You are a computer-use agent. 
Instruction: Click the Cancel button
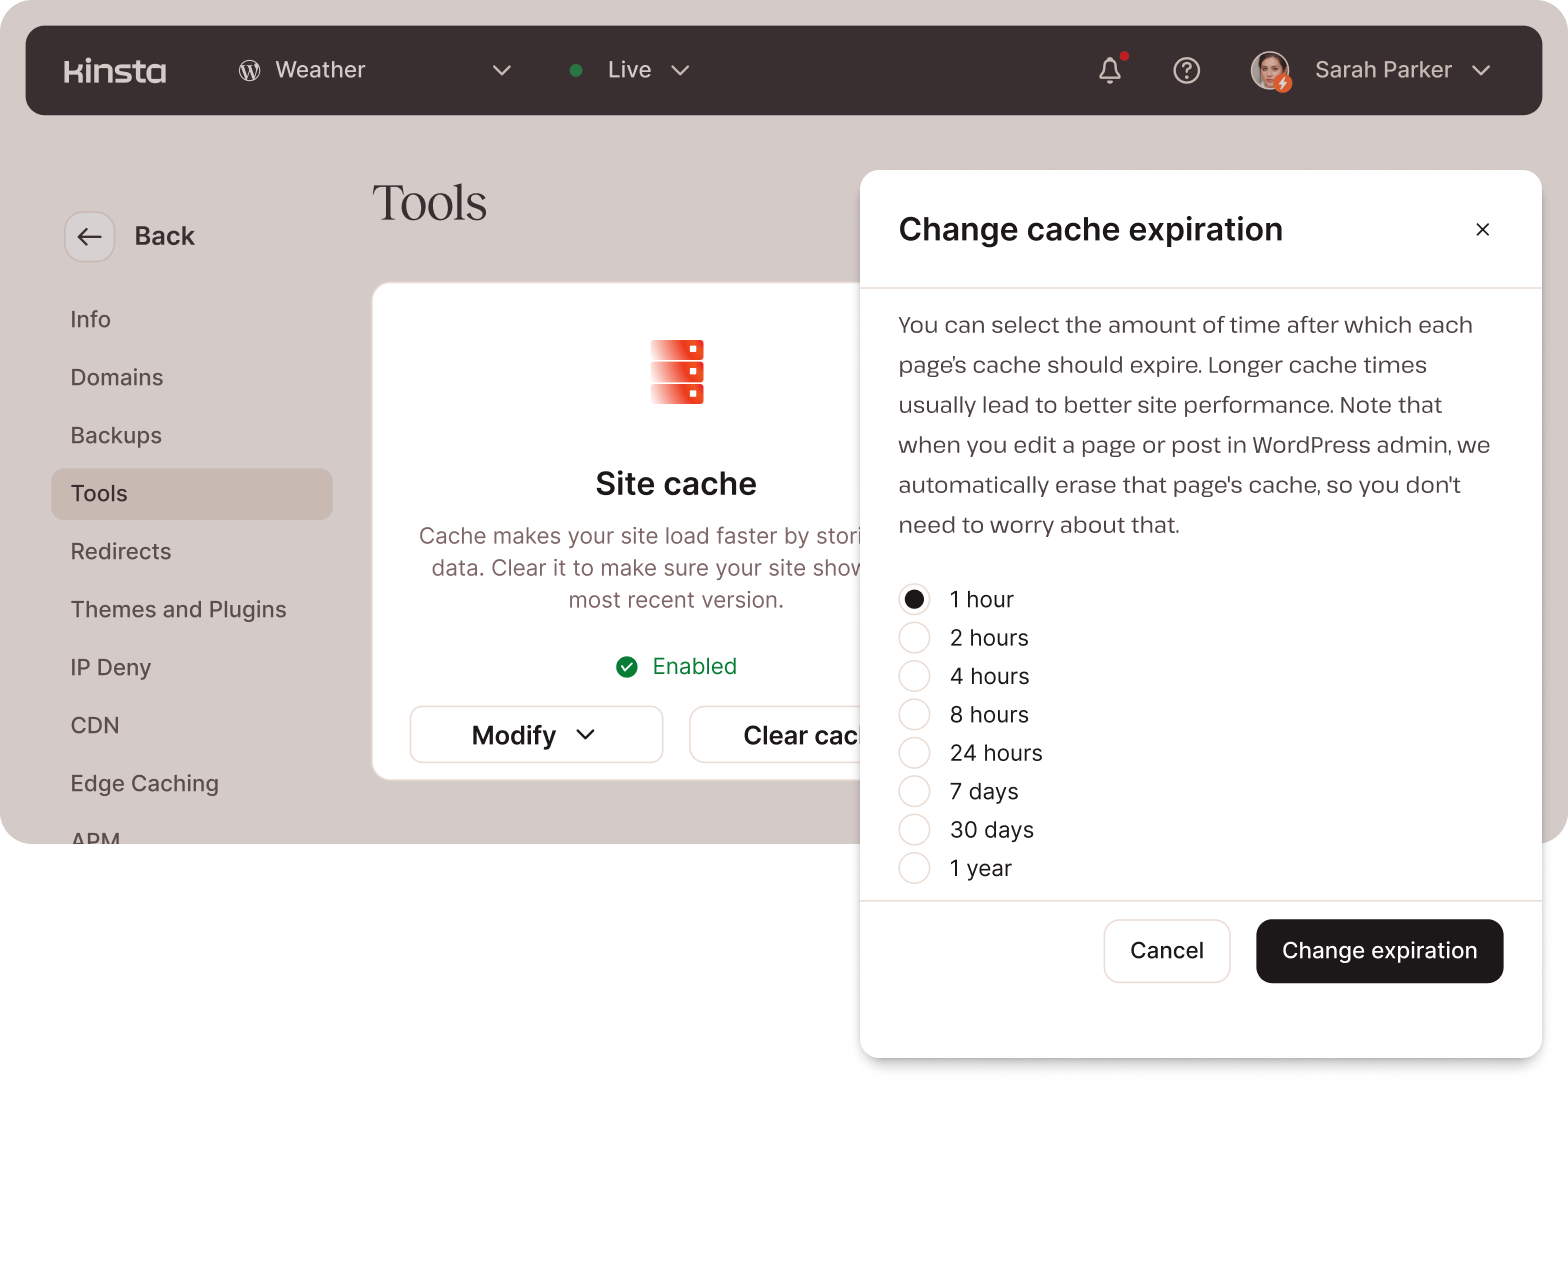[x=1166, y=951]
